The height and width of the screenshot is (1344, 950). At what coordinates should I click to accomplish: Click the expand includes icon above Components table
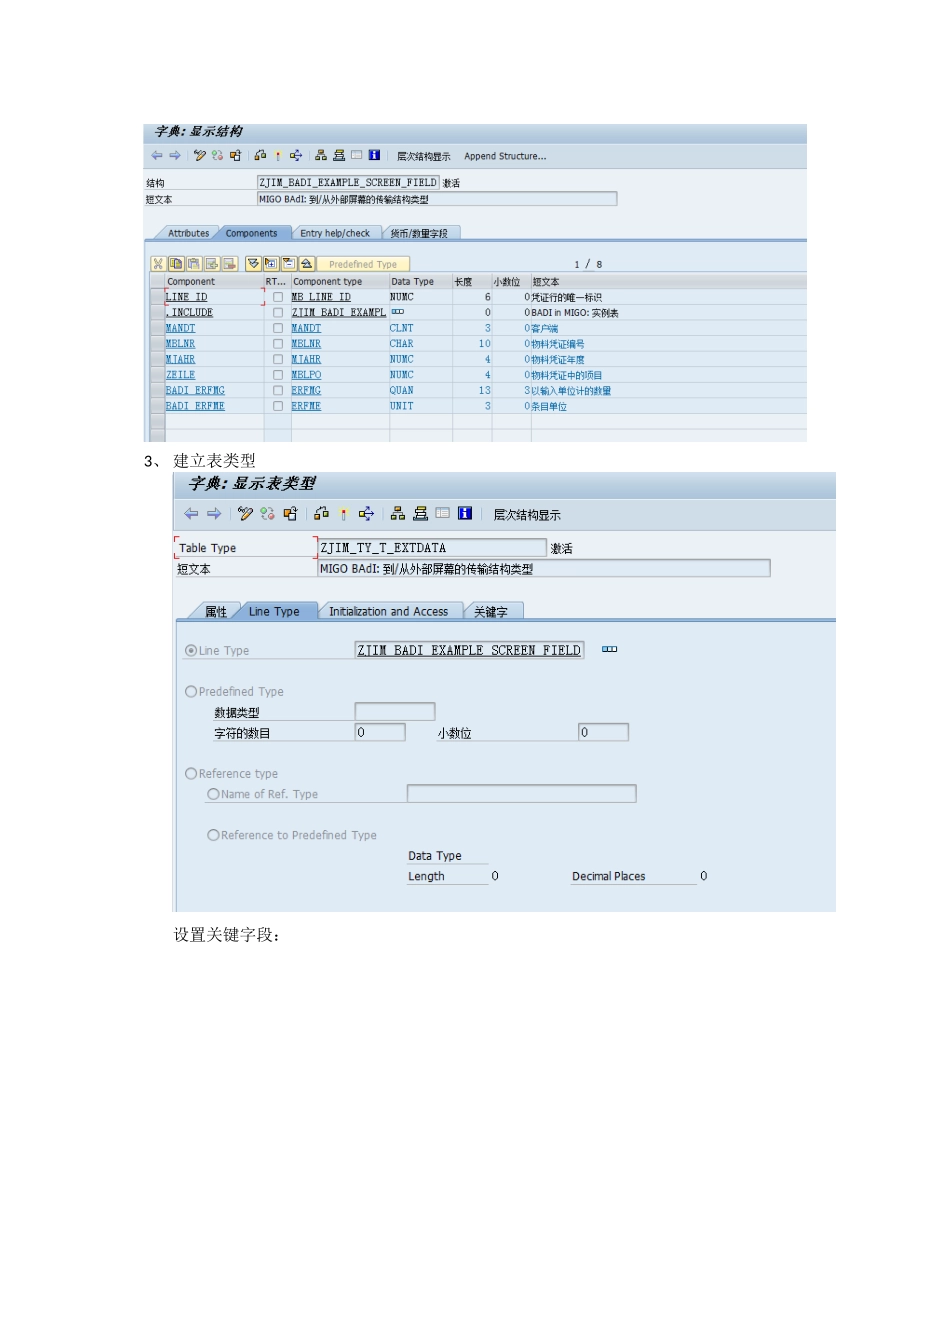pos(271,264)
